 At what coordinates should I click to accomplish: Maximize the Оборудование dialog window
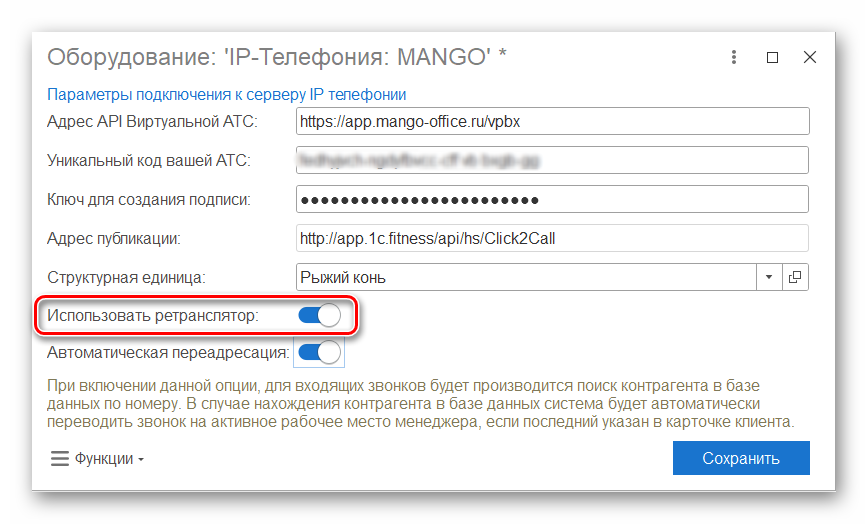[772, 58]
